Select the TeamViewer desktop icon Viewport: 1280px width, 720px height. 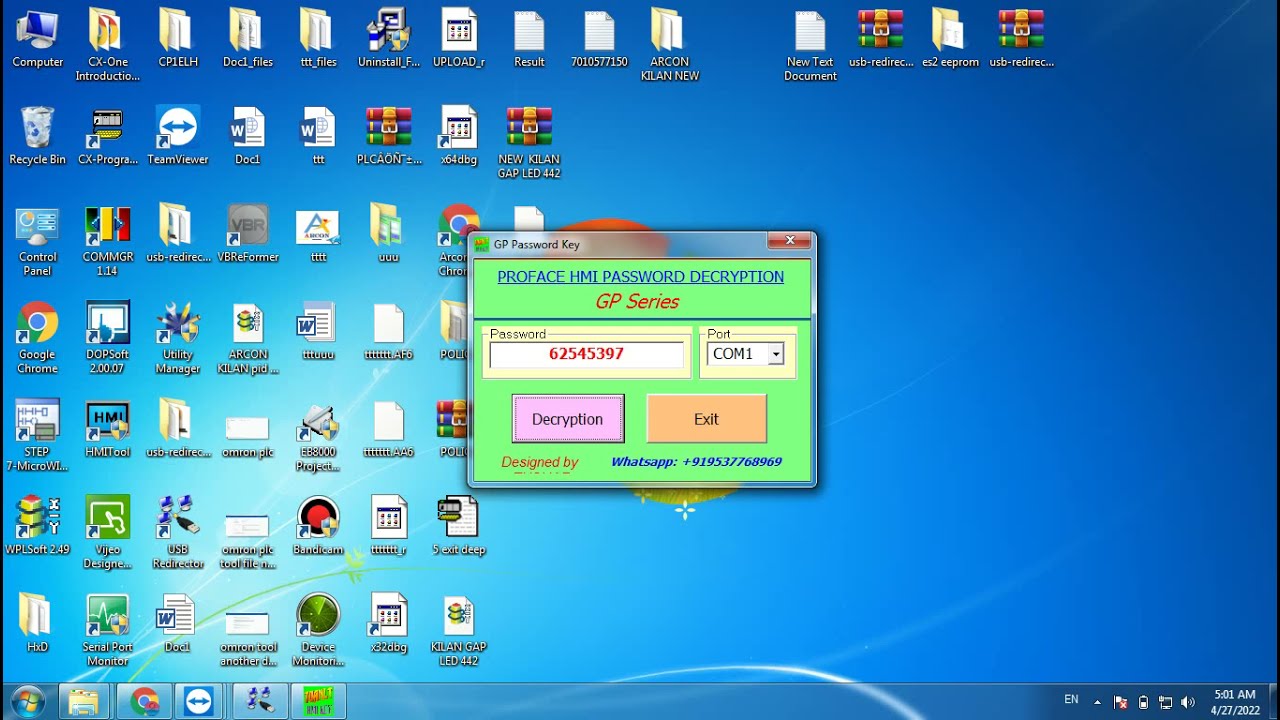(178, 136)
